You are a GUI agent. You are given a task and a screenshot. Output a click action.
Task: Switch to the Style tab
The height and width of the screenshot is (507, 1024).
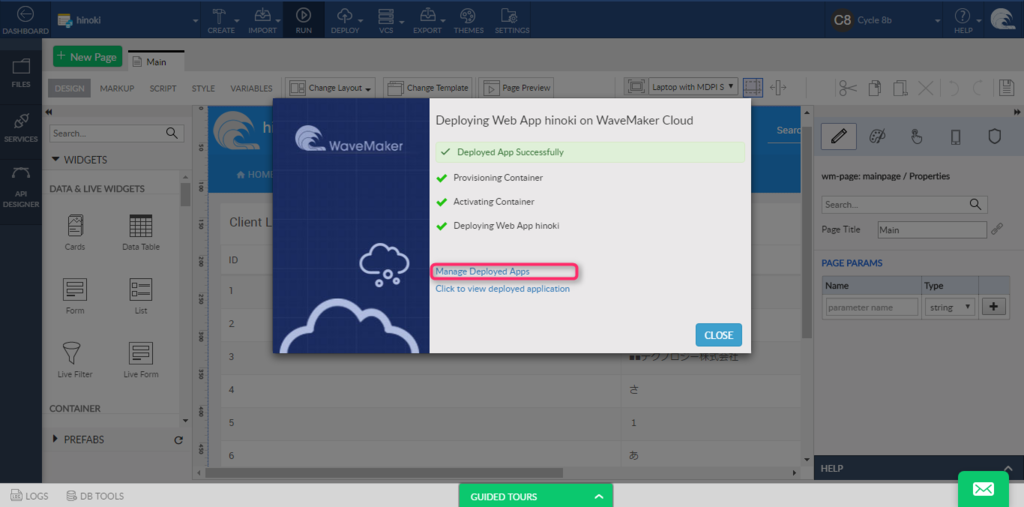tap(203, 88)
